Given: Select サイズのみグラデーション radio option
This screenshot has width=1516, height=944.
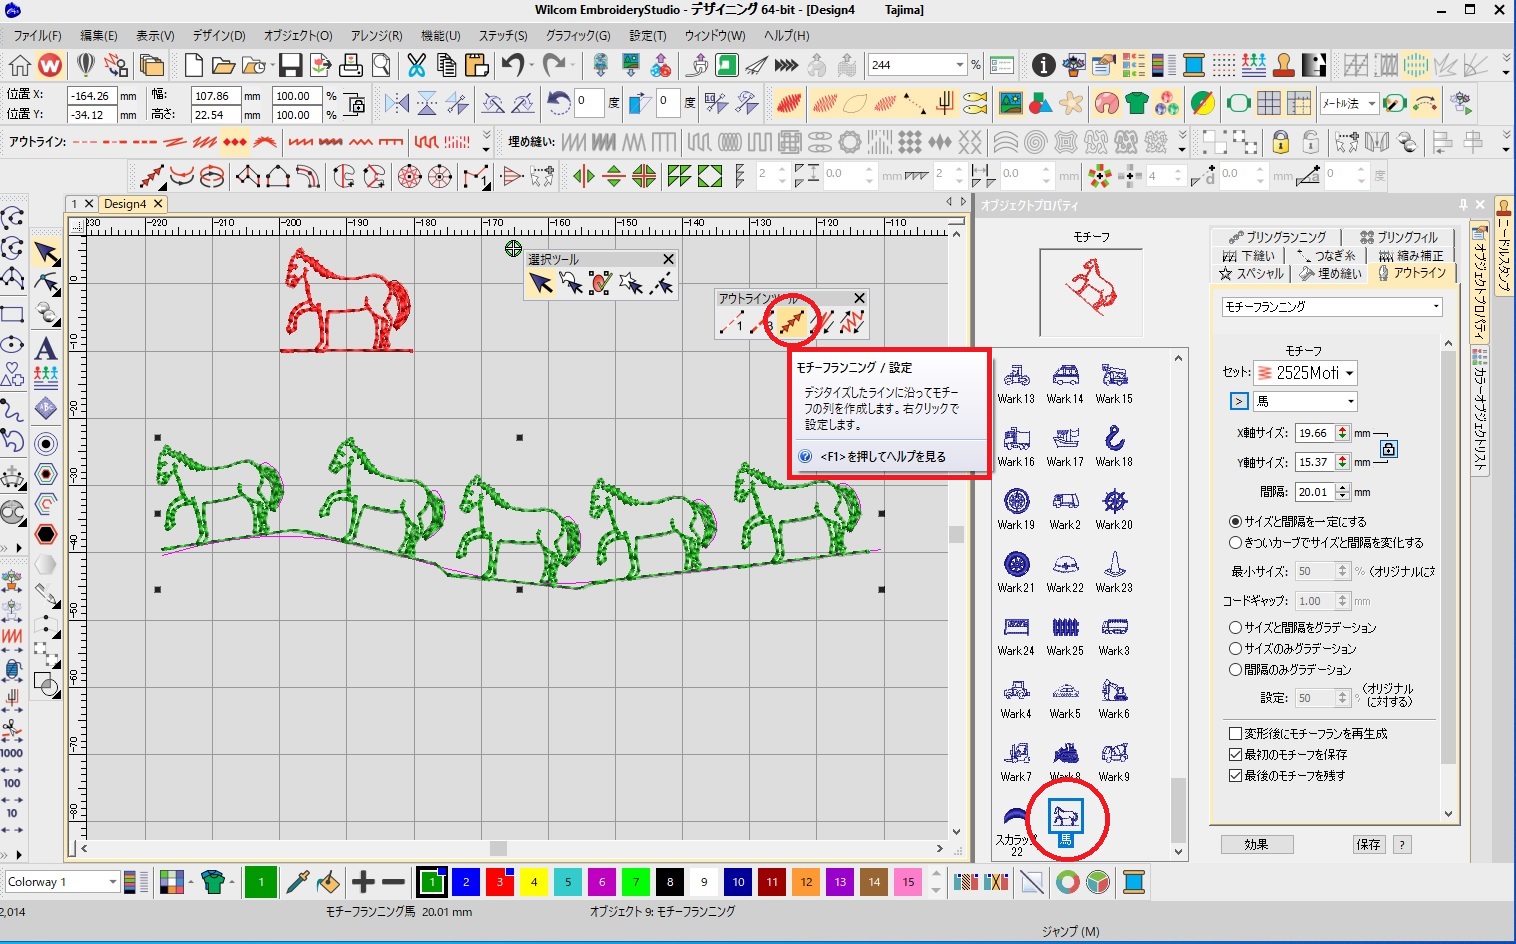Looking at the screenshot, I should point(1235,648).
